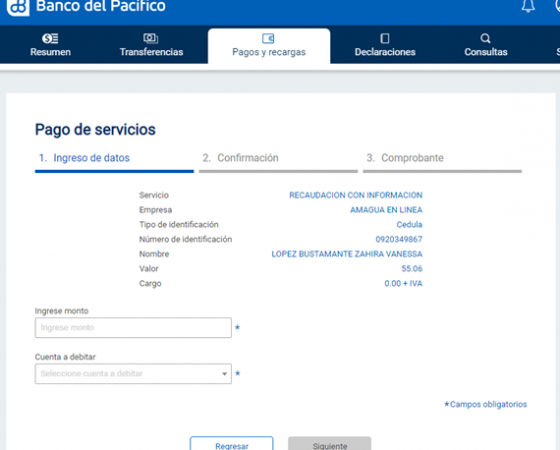Viewport: 560px width, 450px height.
Task: Click the Ingrese monto field label
Action: coord(61,311)
